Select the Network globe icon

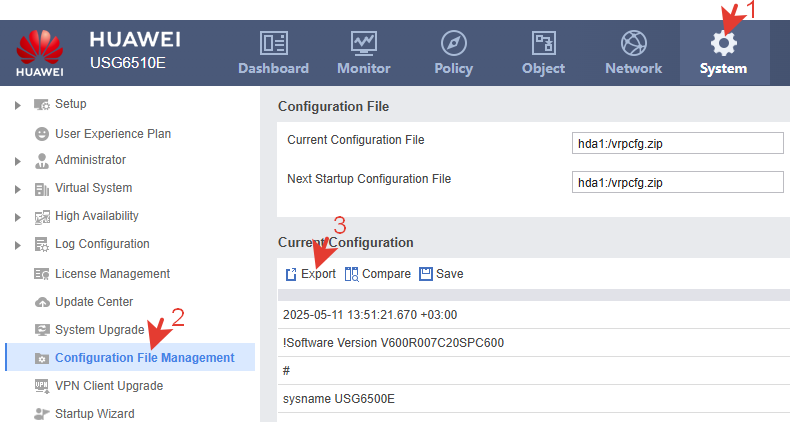[x=633, y=43]
